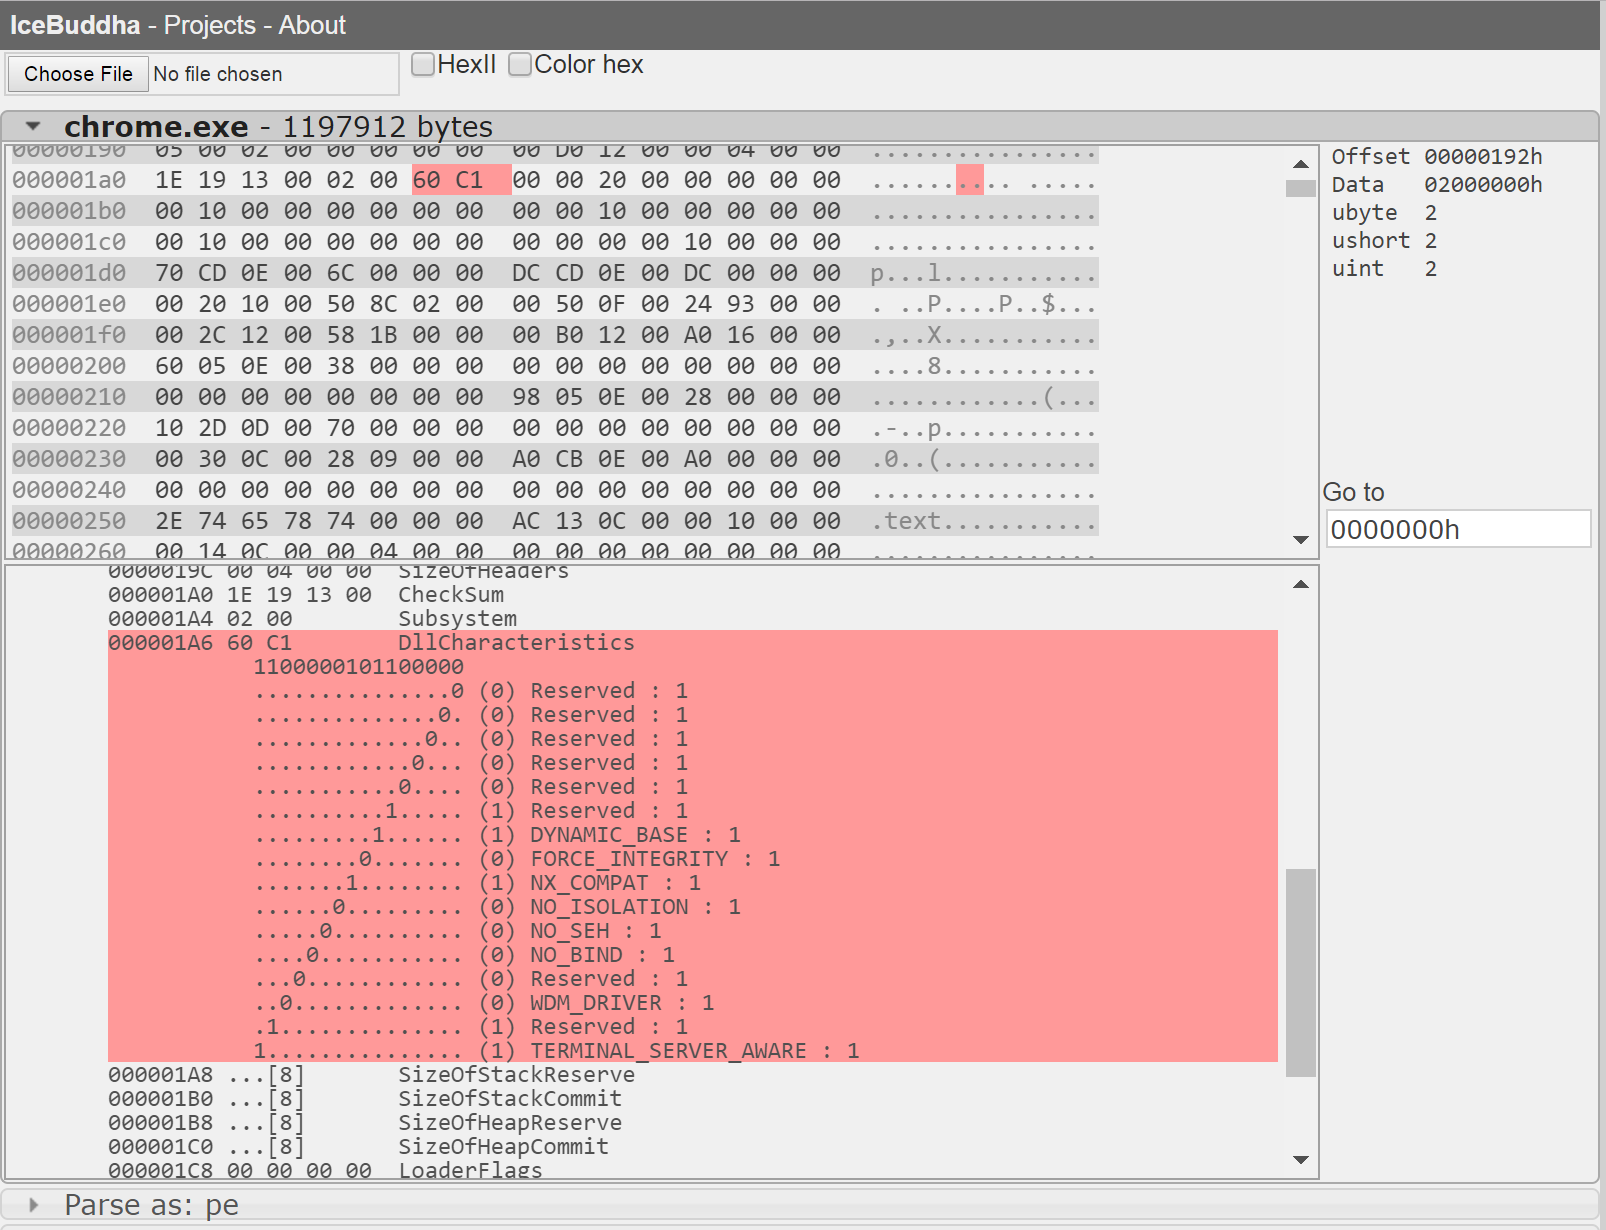The width and height of the screenshot is (1606, 1230).
Task: Click offset label 00000220
Action: pyautogui.click(x=69, y=428)
